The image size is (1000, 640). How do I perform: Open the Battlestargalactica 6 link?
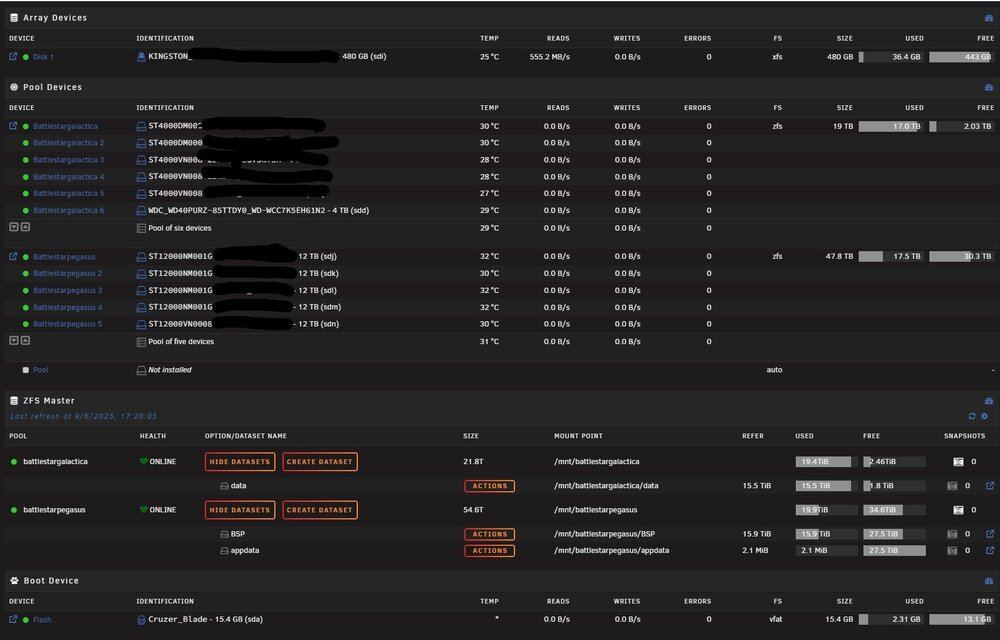click(x=68, y=210)
